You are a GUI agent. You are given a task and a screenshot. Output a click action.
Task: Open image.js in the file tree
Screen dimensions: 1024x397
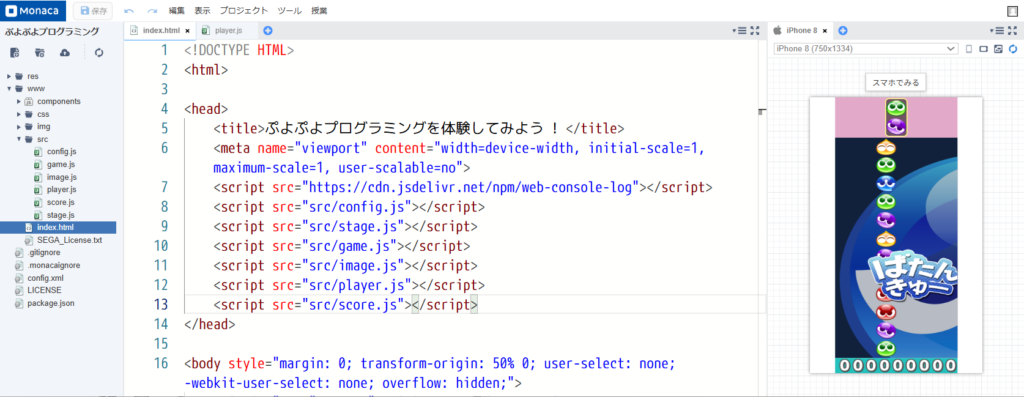click(x=61, y=177)
